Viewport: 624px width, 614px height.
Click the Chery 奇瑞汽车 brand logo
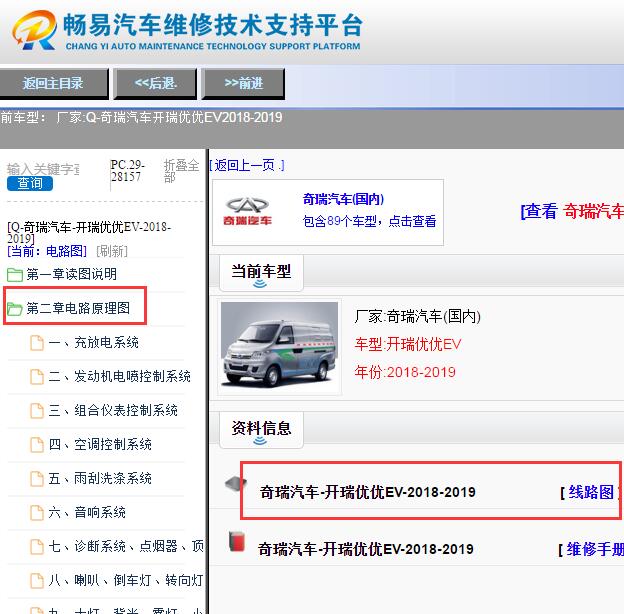(x=248, y=212)
